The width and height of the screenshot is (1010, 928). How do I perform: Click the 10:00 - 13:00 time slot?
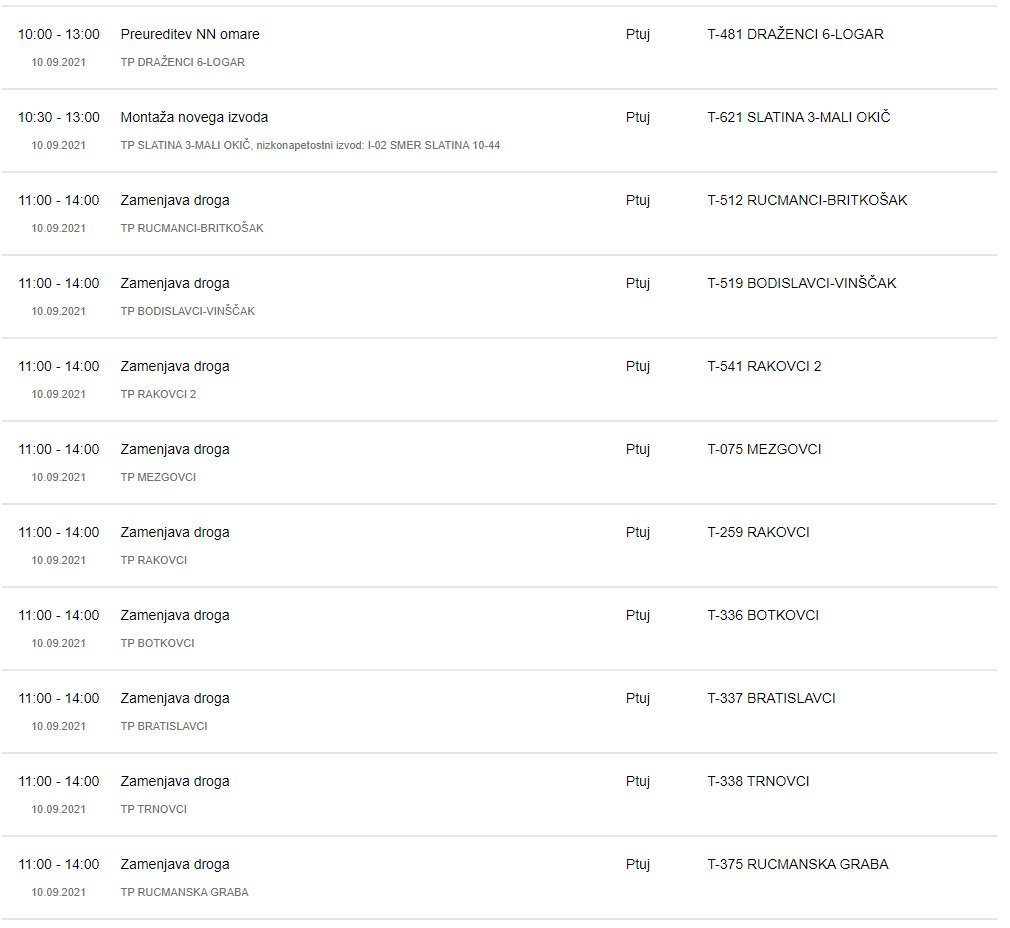59,34
